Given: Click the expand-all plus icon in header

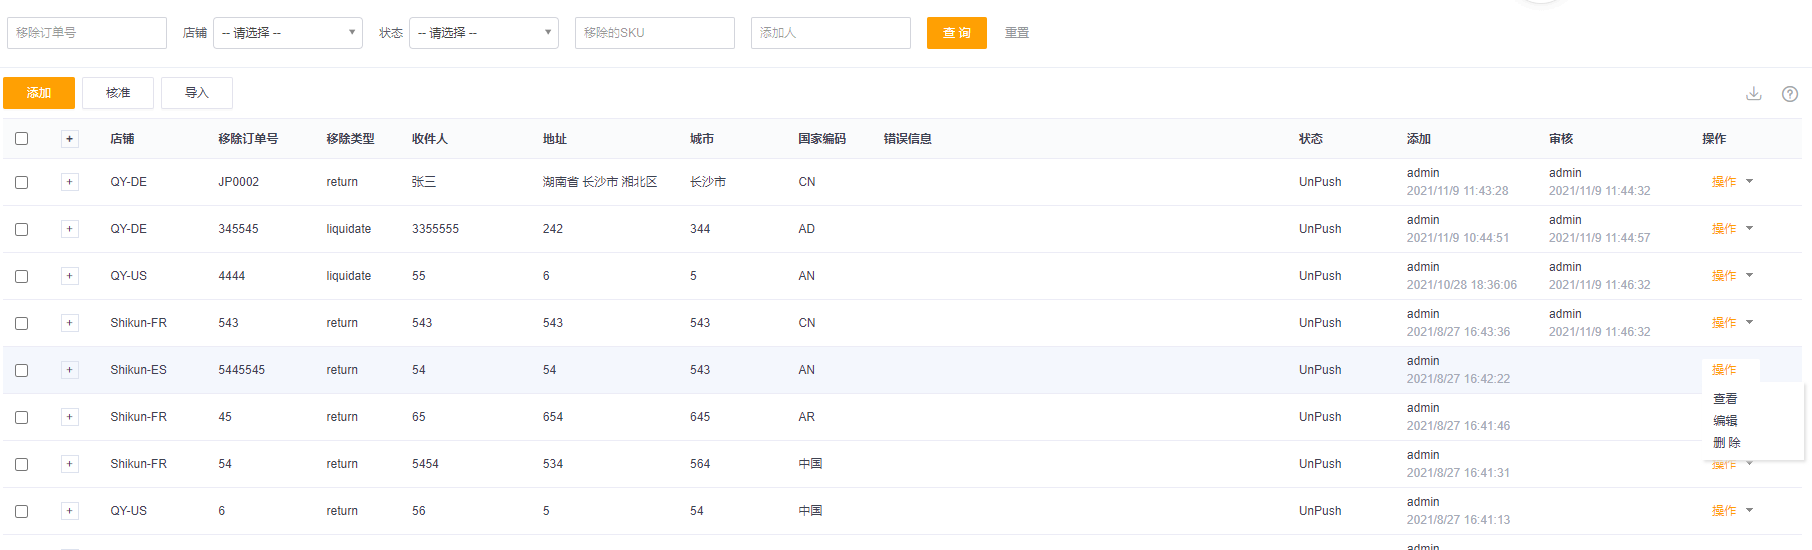Looking at the screenshot, I should pyautogui.click(x=69, y=139).
